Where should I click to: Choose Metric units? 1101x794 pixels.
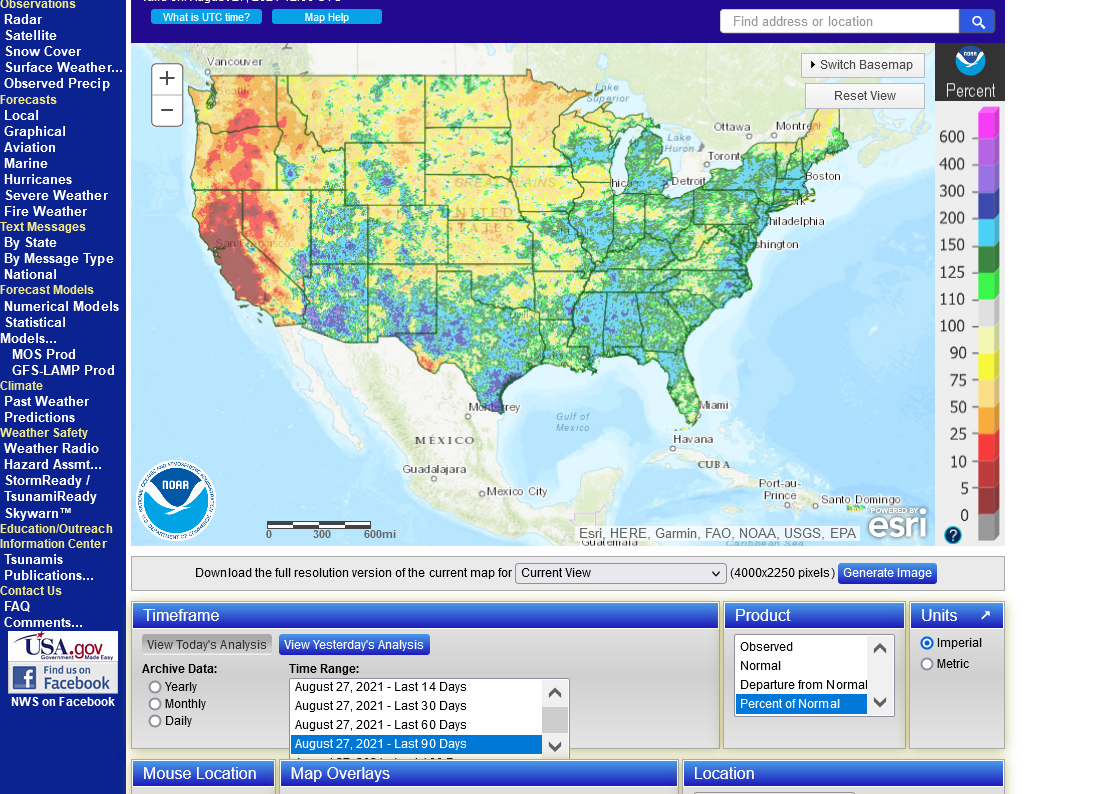(927, 664)
